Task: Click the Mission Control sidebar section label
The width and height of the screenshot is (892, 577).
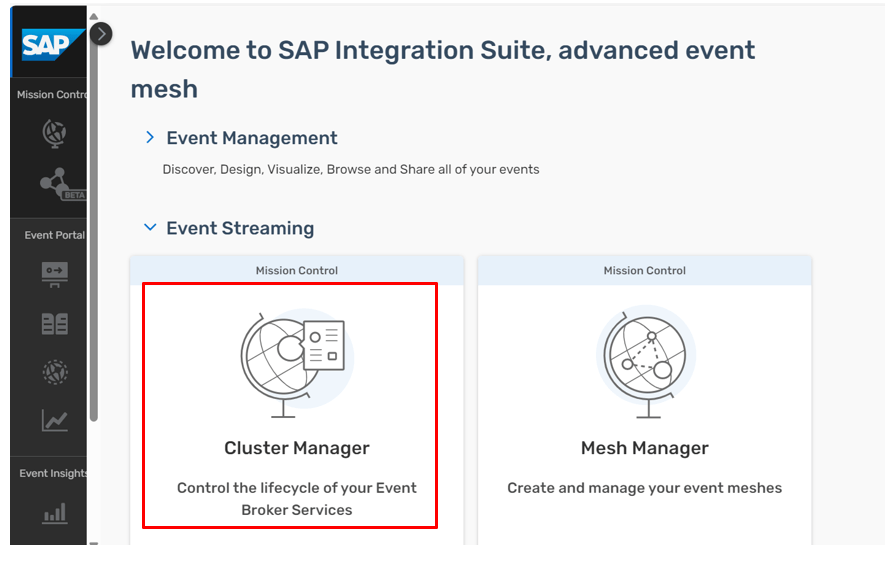Action: 52,94
